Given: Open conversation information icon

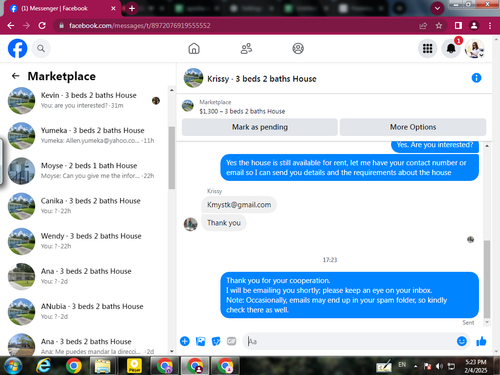Looking at the screenshot, I should (476, 78).
